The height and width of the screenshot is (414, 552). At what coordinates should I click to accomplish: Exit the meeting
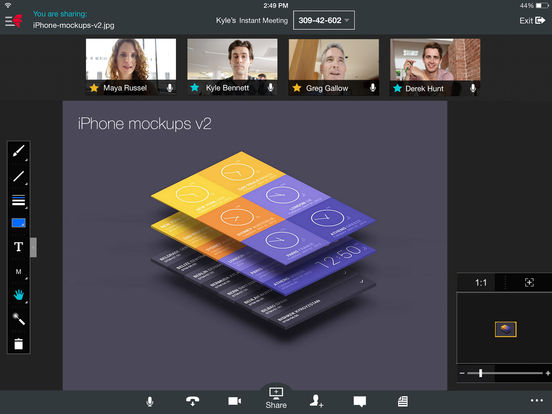point(532,21)
